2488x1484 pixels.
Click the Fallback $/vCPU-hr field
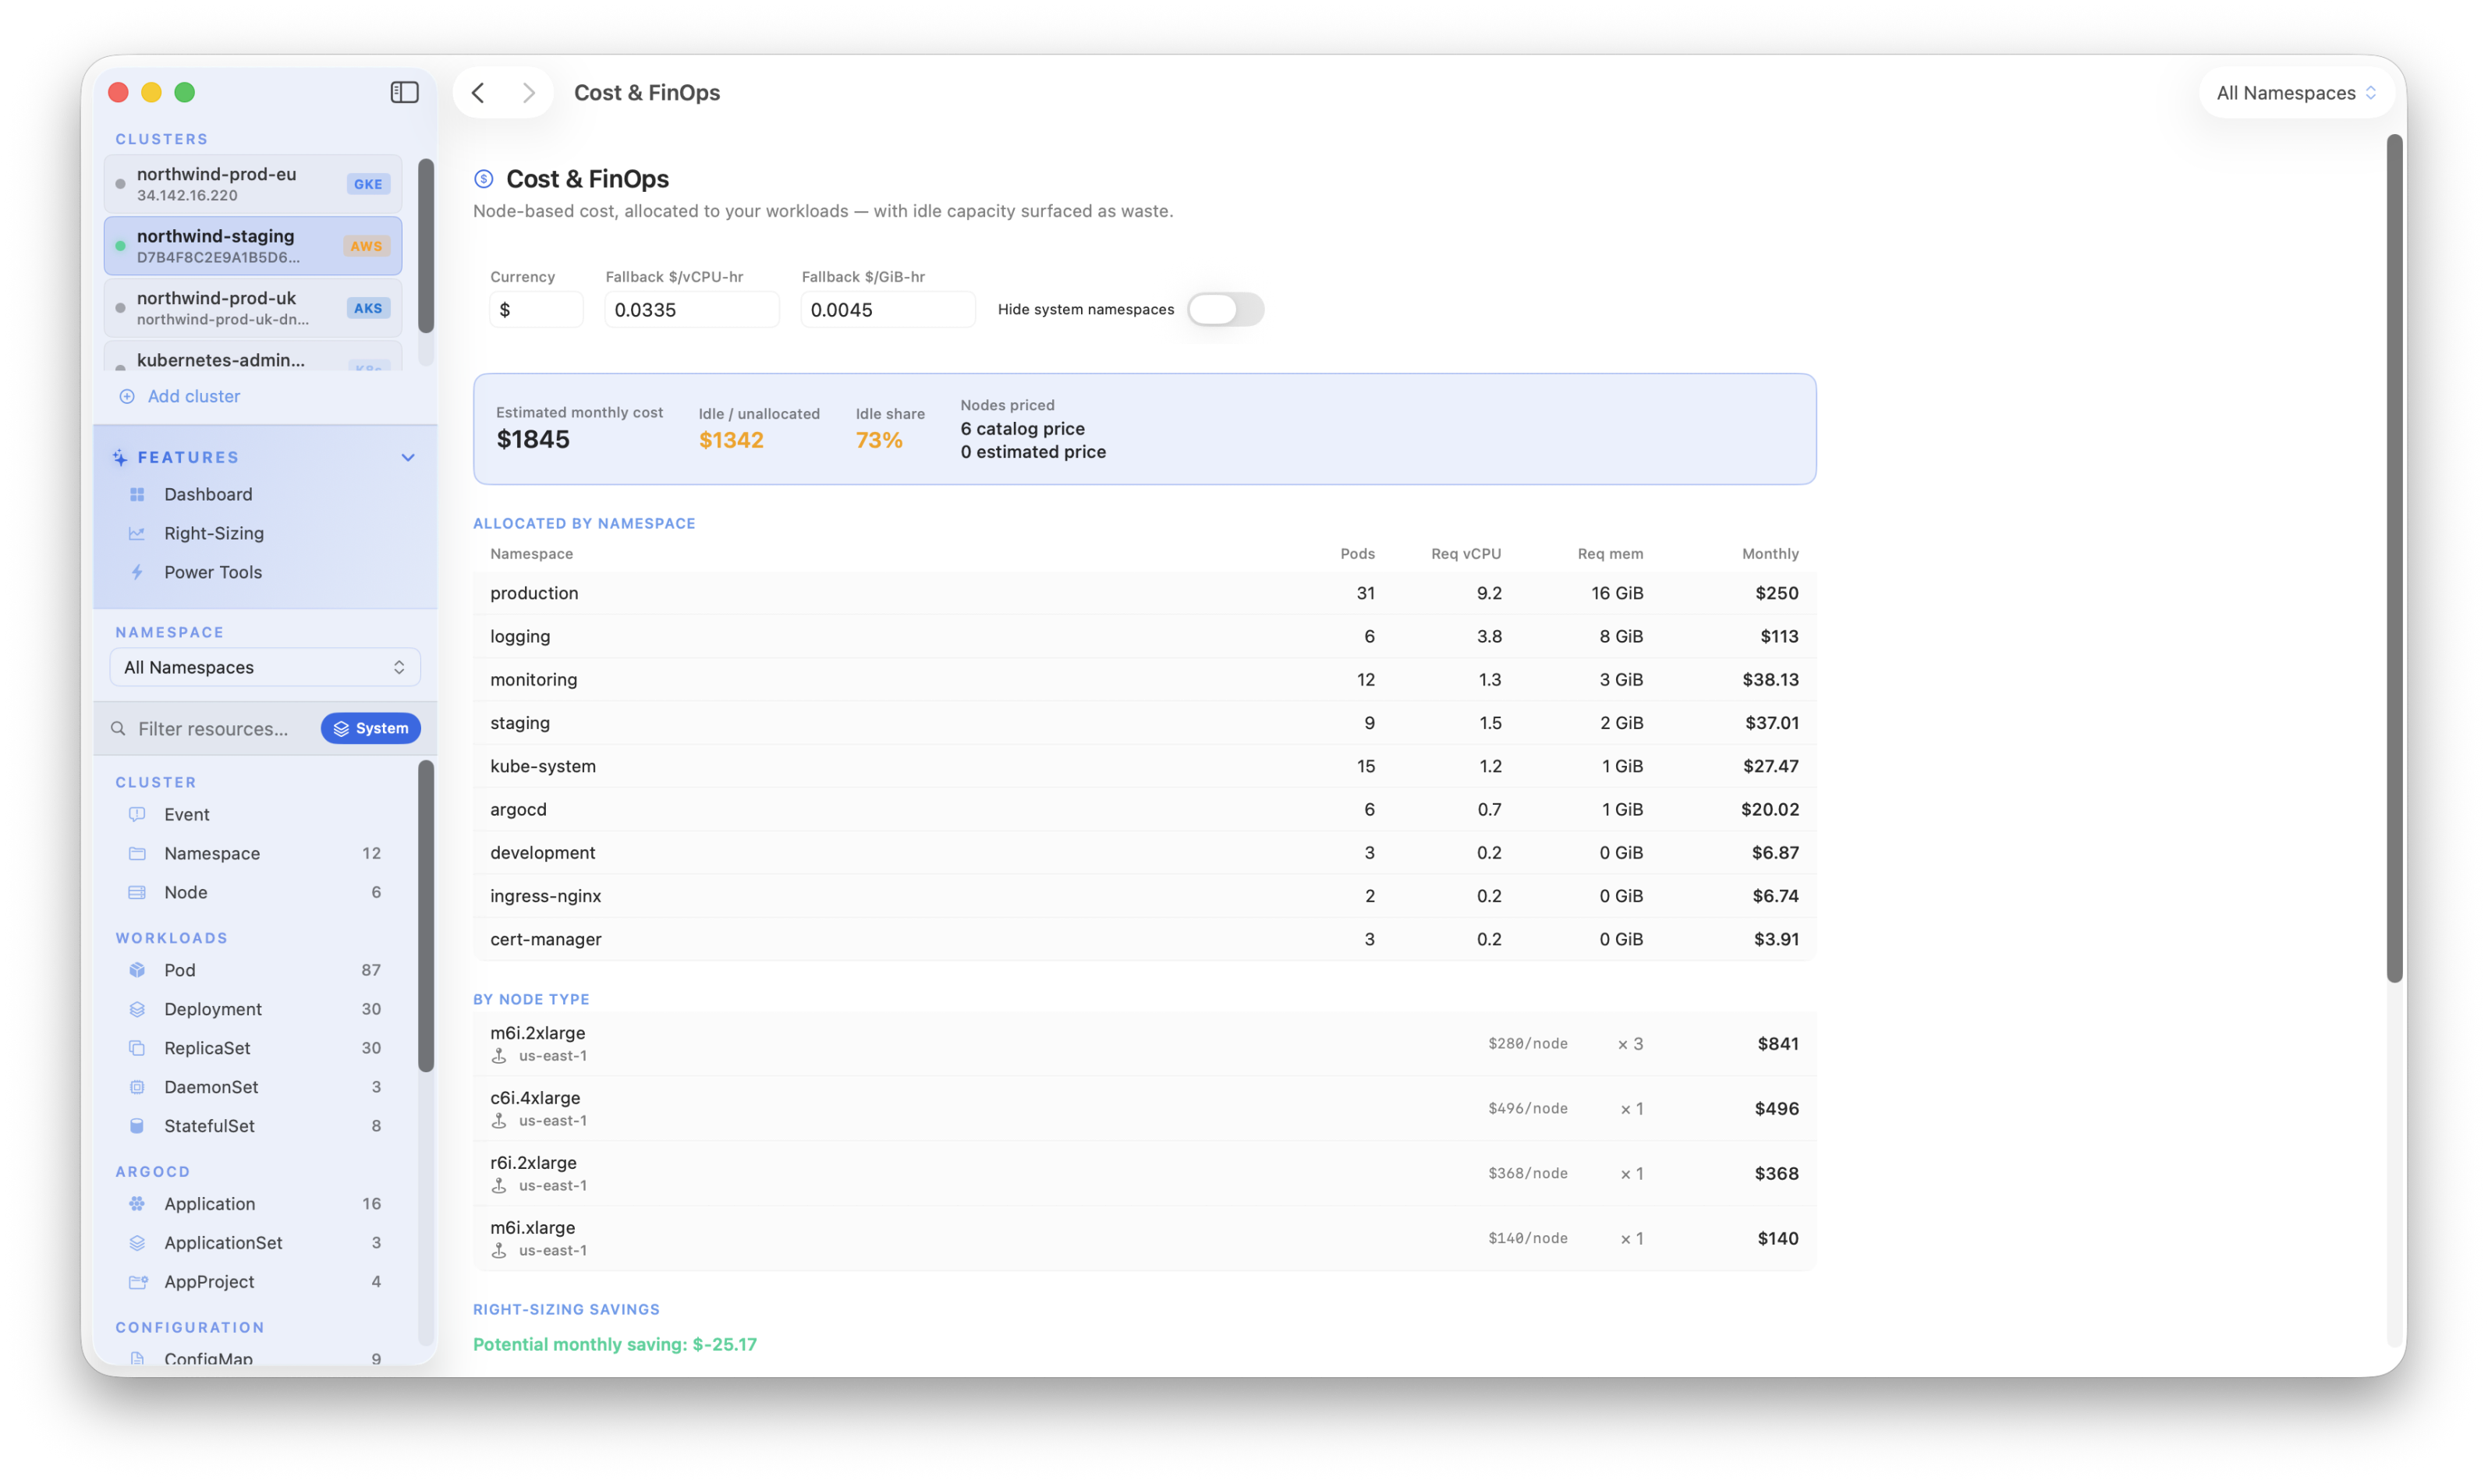click(x=691, y=310)
